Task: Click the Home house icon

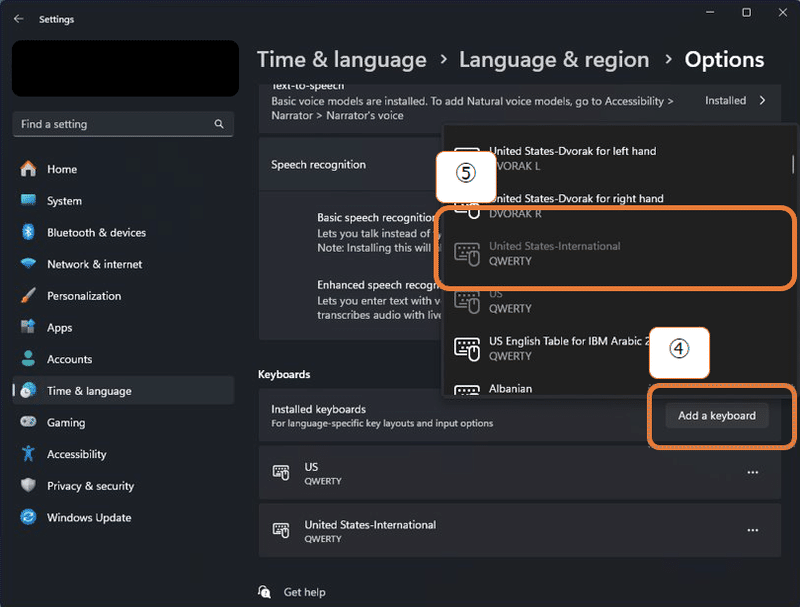Action: pos(29,169)
